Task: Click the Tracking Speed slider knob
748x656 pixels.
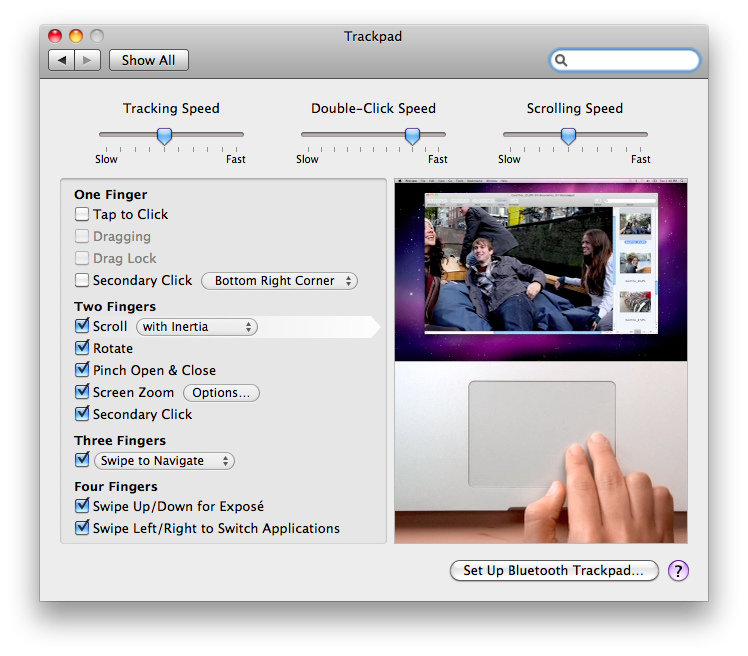Action: [x=164, y=136]
